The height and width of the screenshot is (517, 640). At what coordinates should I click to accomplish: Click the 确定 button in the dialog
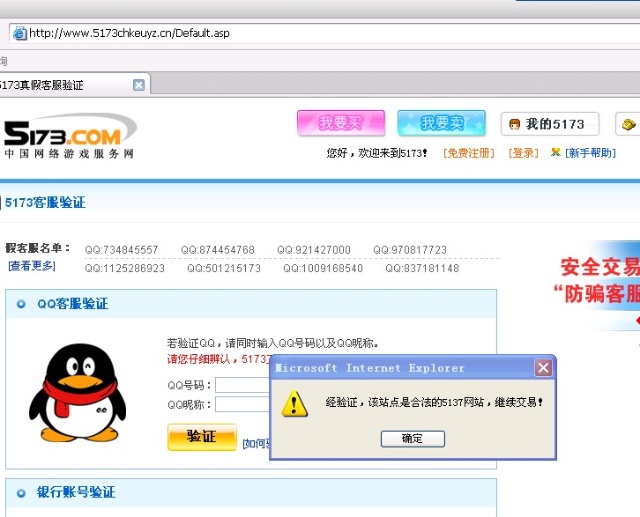coord(412,439)
